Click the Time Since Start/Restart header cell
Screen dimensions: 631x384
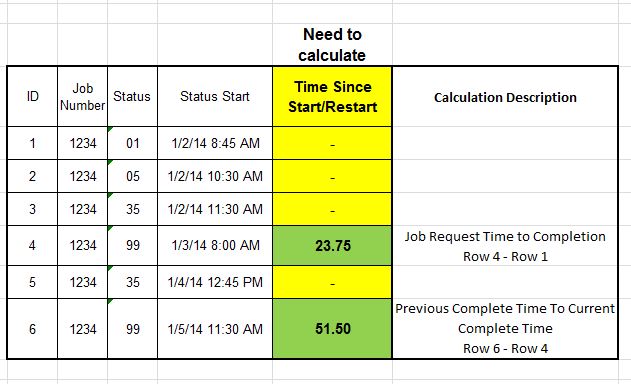[x=332, y=97]
